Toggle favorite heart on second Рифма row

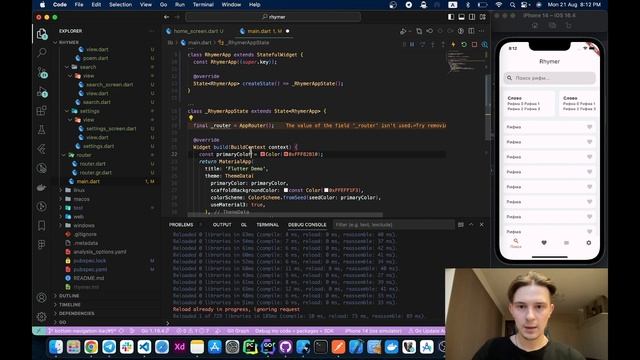tap(589, 142)
